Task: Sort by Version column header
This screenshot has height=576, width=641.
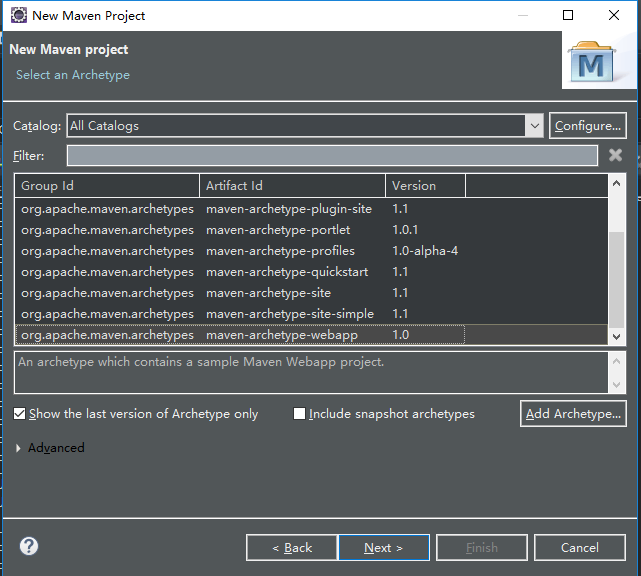Action: click(x=425, y=186)
